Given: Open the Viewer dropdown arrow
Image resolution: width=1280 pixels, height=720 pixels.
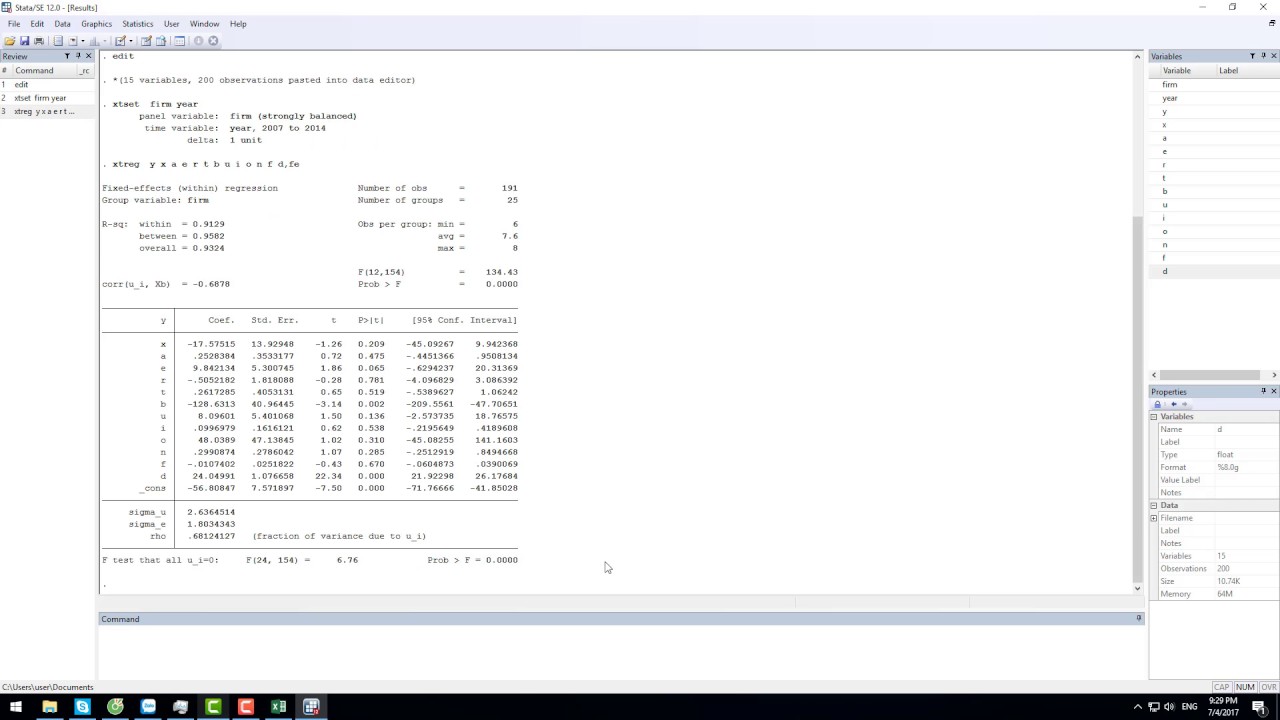Looking at the screenshot, I should pyautogui.click(x=83, y=41).
